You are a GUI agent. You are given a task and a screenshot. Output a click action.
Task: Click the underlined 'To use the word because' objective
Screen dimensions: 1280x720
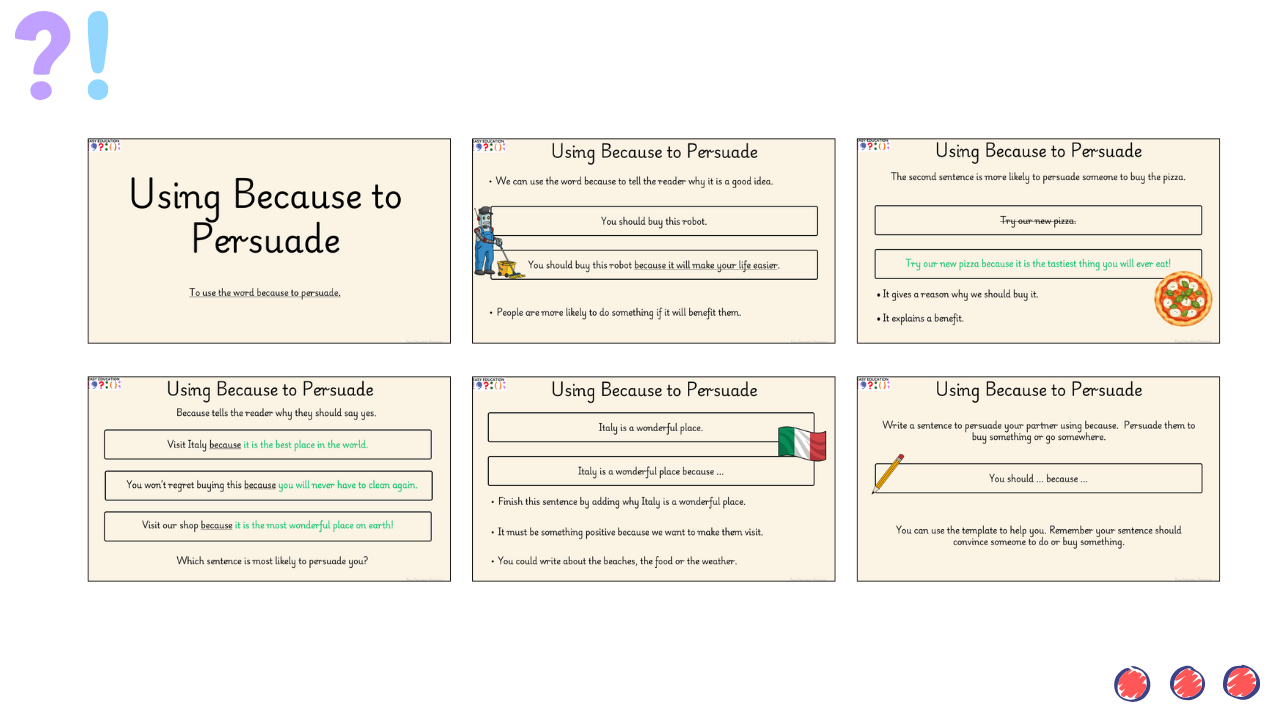click(265, 293)
